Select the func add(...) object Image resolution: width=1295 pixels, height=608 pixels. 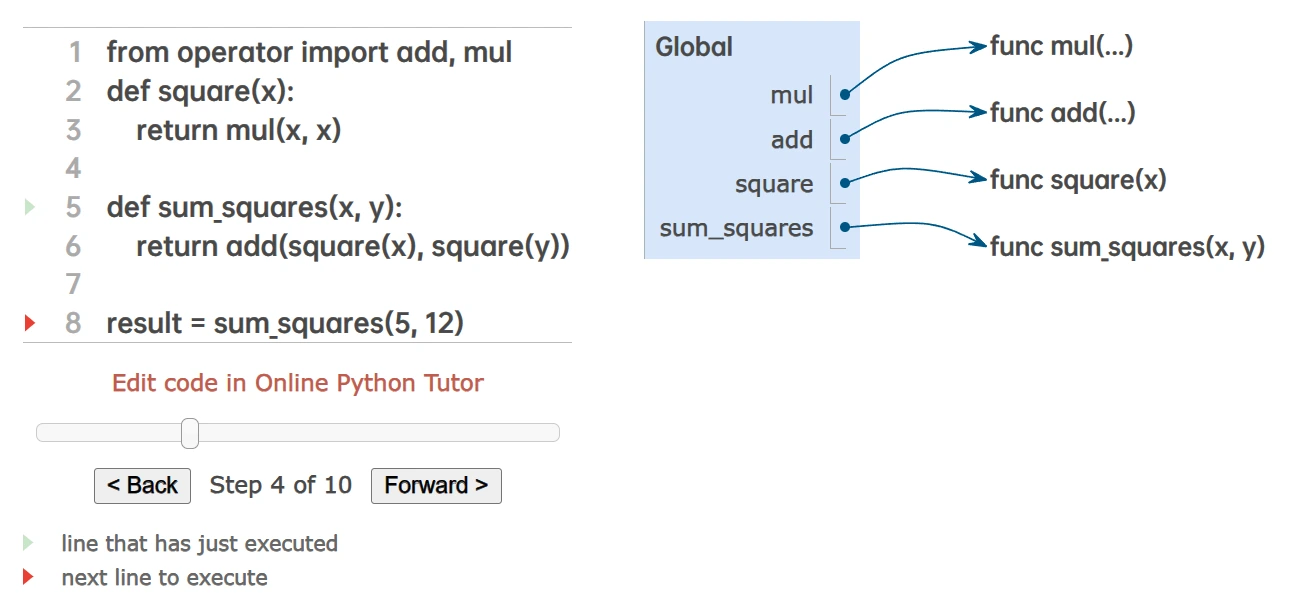pyautogui.click(x=1062, y=113)
